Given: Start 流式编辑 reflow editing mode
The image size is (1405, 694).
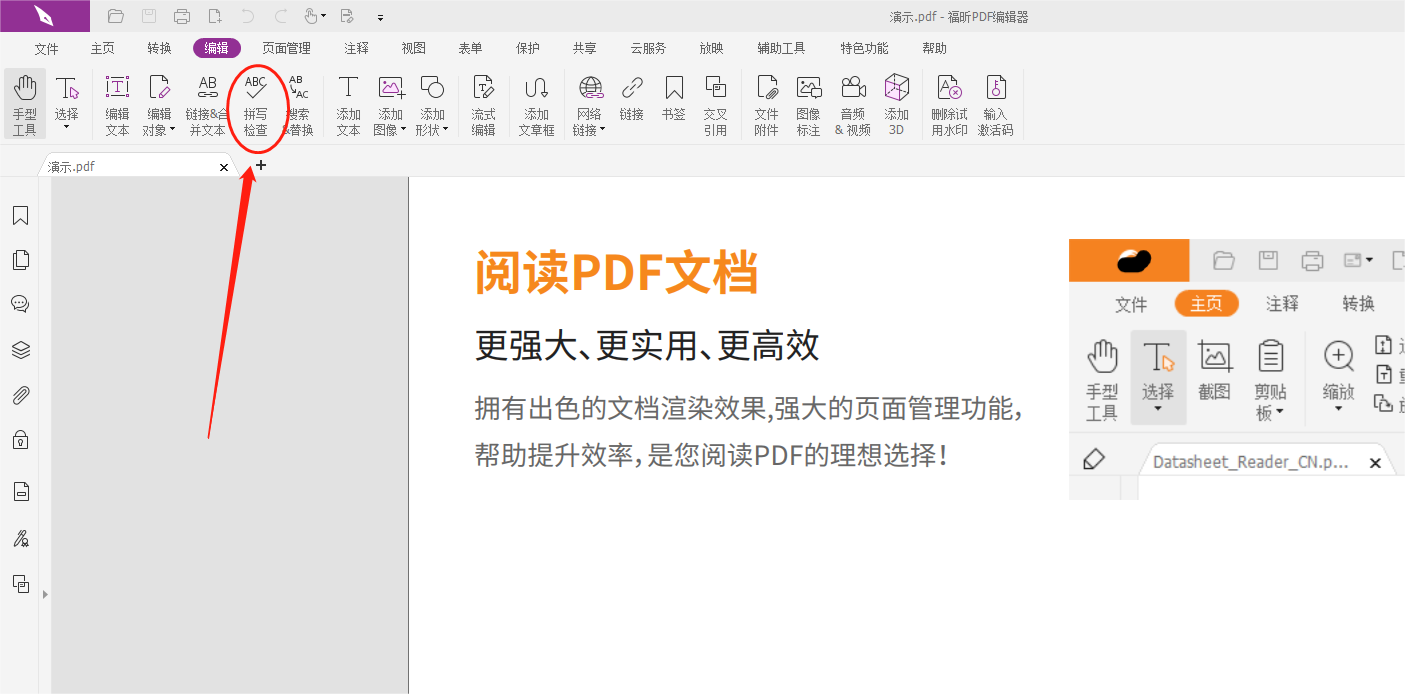Looking at the screenshot, I should [x=483, y=103].
